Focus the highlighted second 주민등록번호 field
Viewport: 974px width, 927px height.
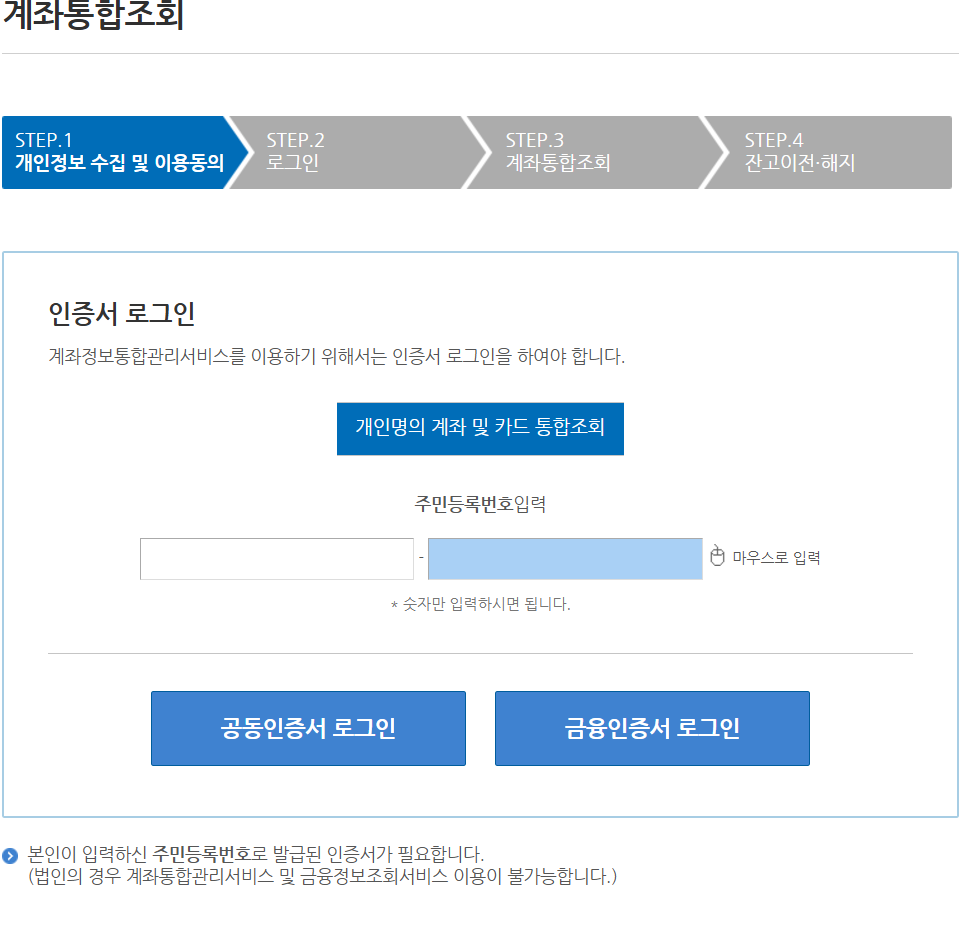click(x=565, y=559)
